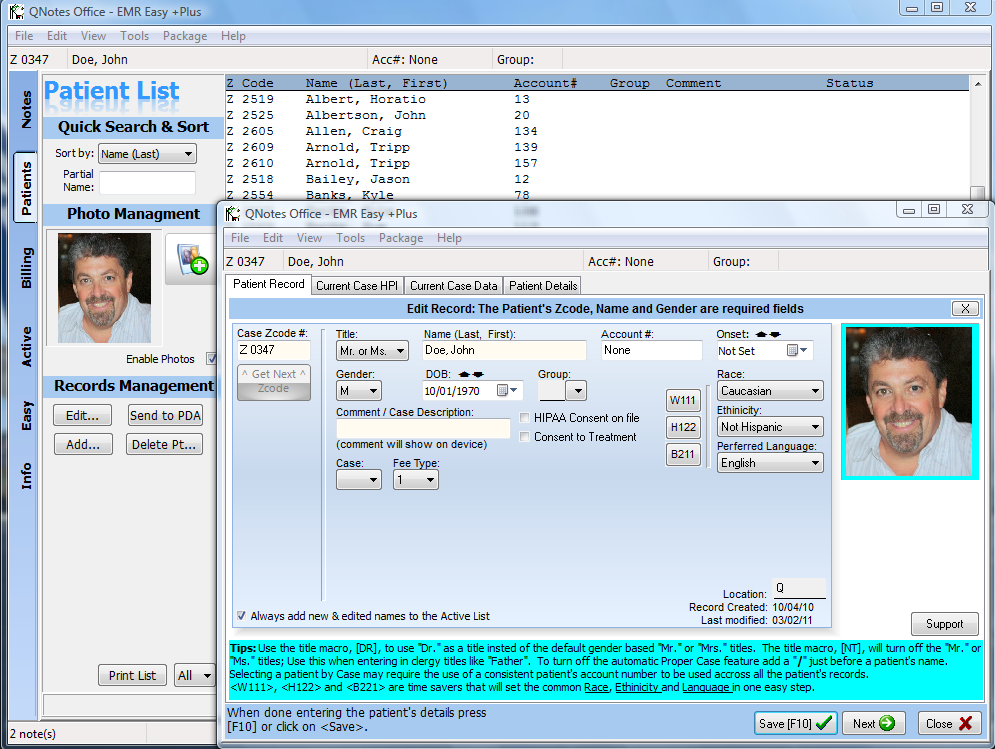Open the Case dropdown
The height and width of the screenshot is (749, 995).
click(359, 479)
